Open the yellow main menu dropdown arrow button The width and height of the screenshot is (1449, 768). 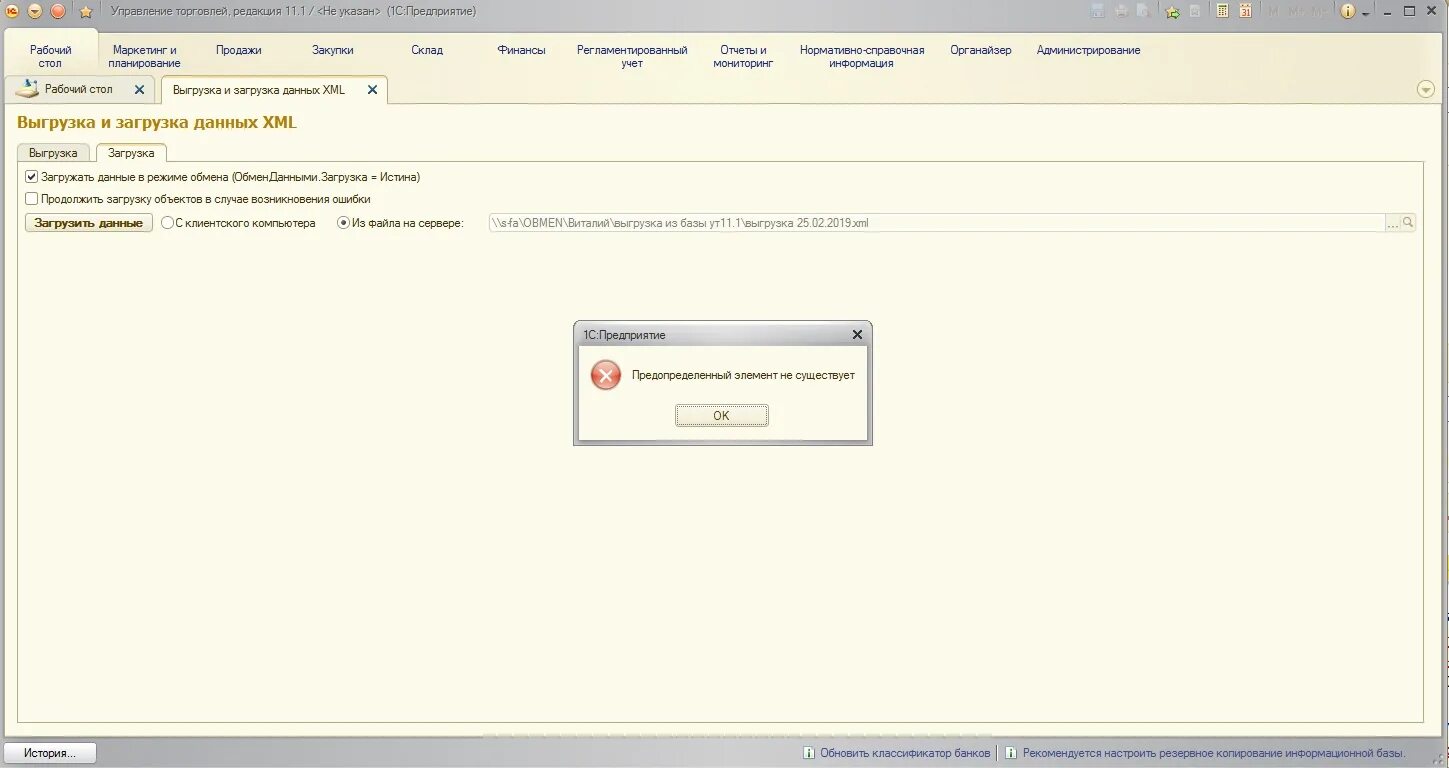pyautogui.click(x=35, y=11)
